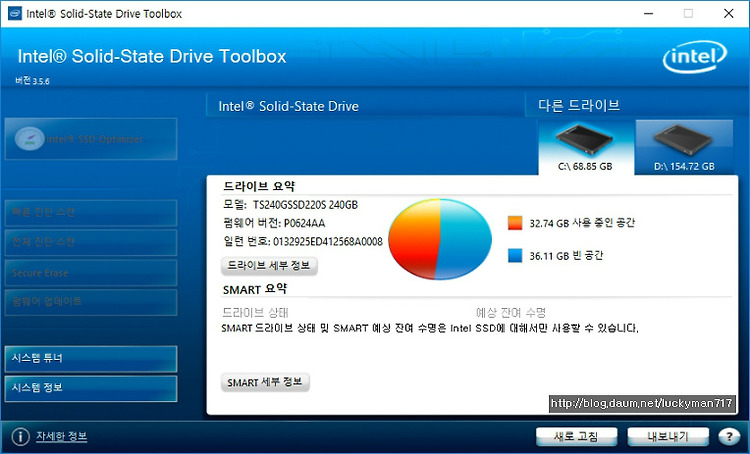The height and width of the screenshot is (454, 750).
Task: Click the 예상 잔여 수명 label
Action: (x=511, y=313)
